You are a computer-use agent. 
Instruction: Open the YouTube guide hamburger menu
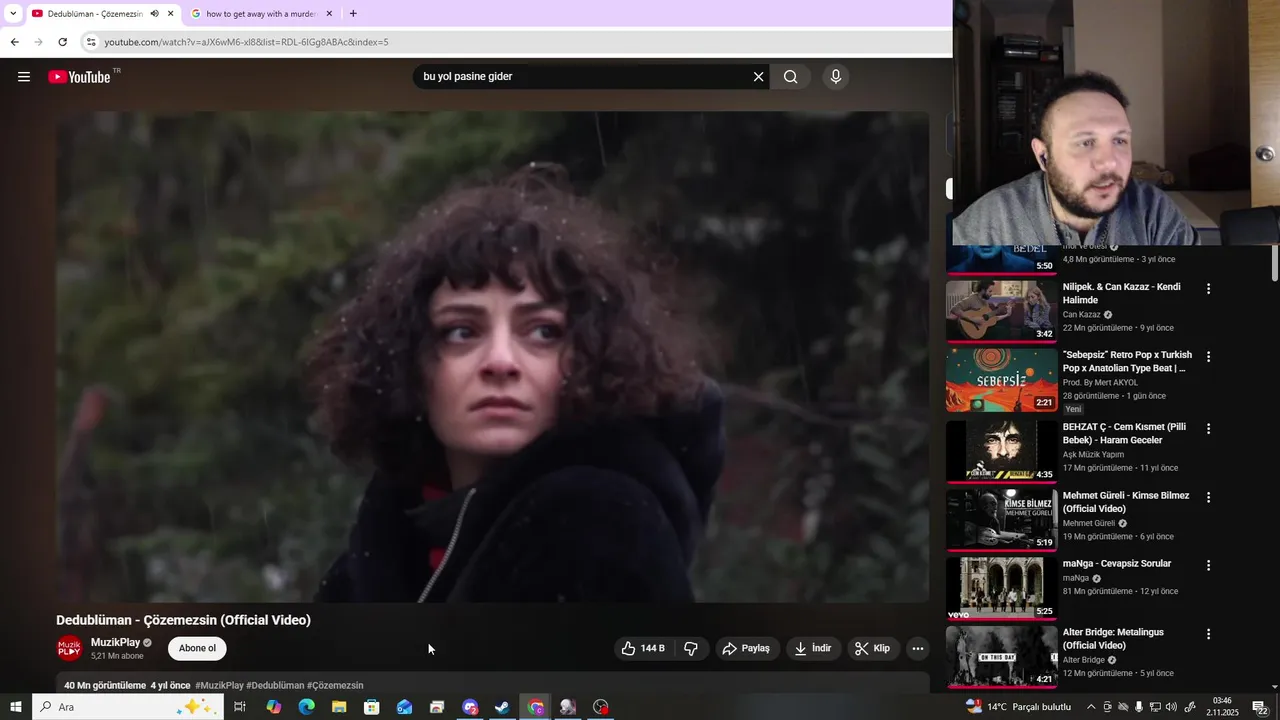(24, 77)
